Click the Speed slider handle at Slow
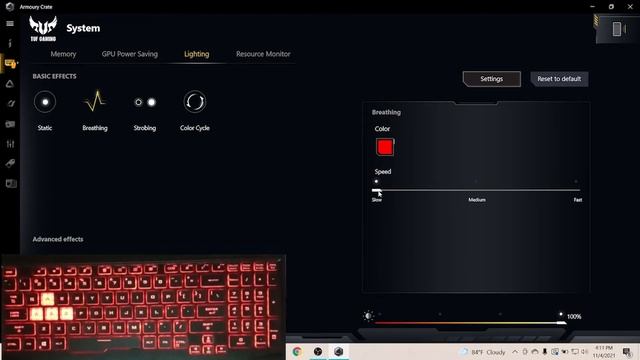Screen dimensions: 640x360 (x=376, y=190)
